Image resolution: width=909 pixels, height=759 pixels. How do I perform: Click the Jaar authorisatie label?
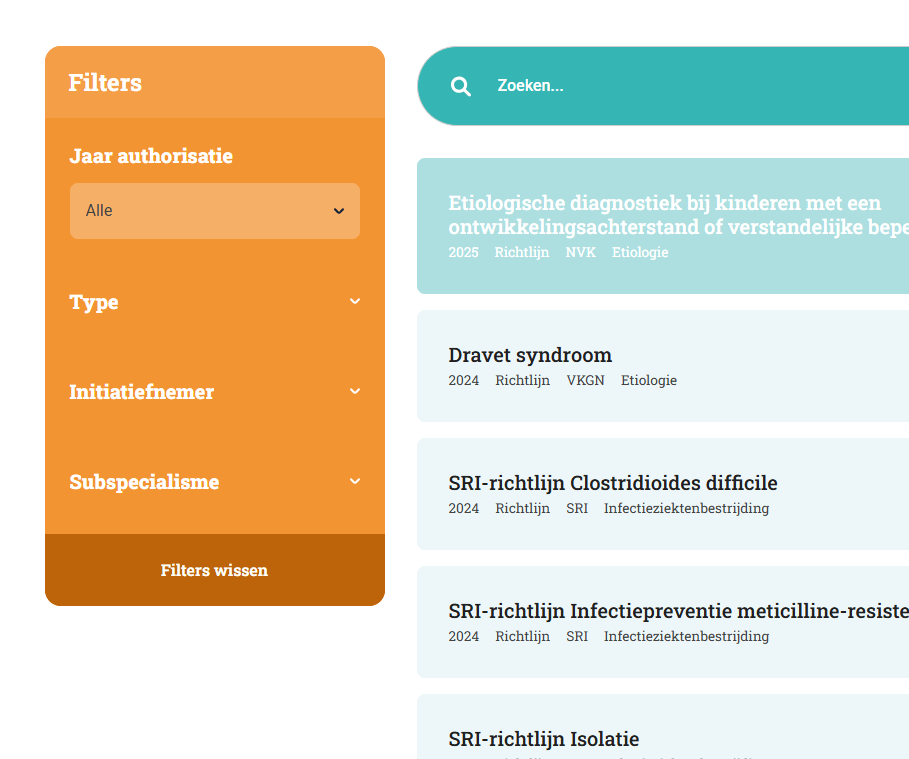pos(151,156)
